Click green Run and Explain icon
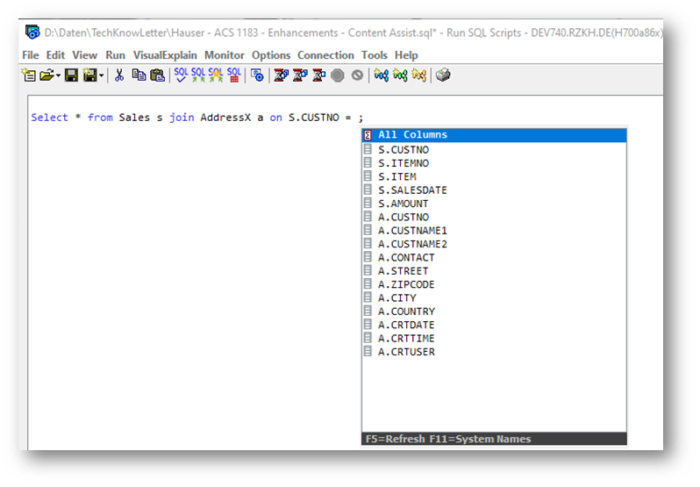Image resolution: width=700 pixels, height=487 pixels. coord(400,75)
